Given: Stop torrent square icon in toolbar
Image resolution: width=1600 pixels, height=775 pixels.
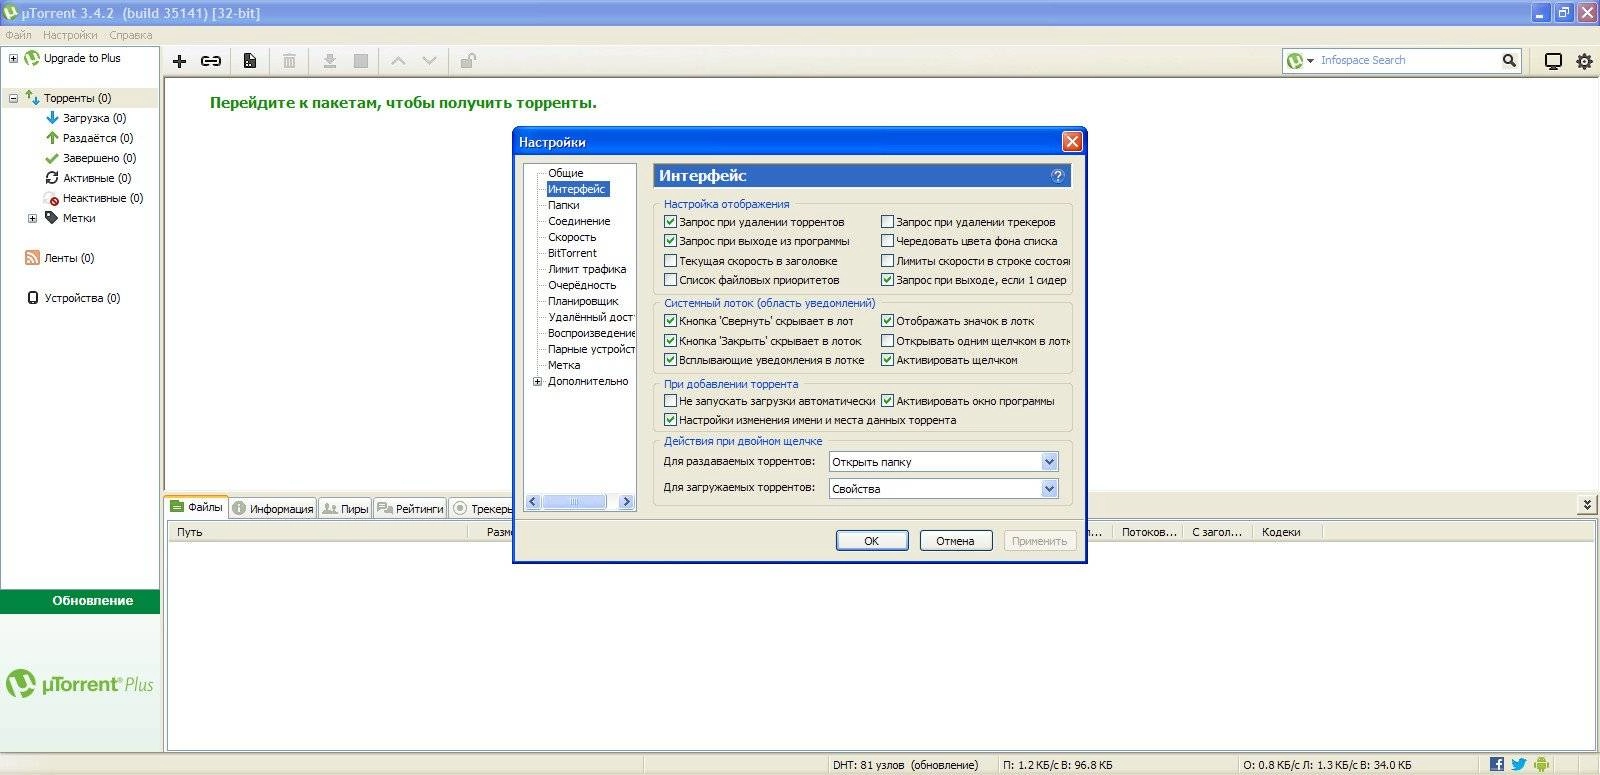Looking at the screenshot, I should [361, 61].
